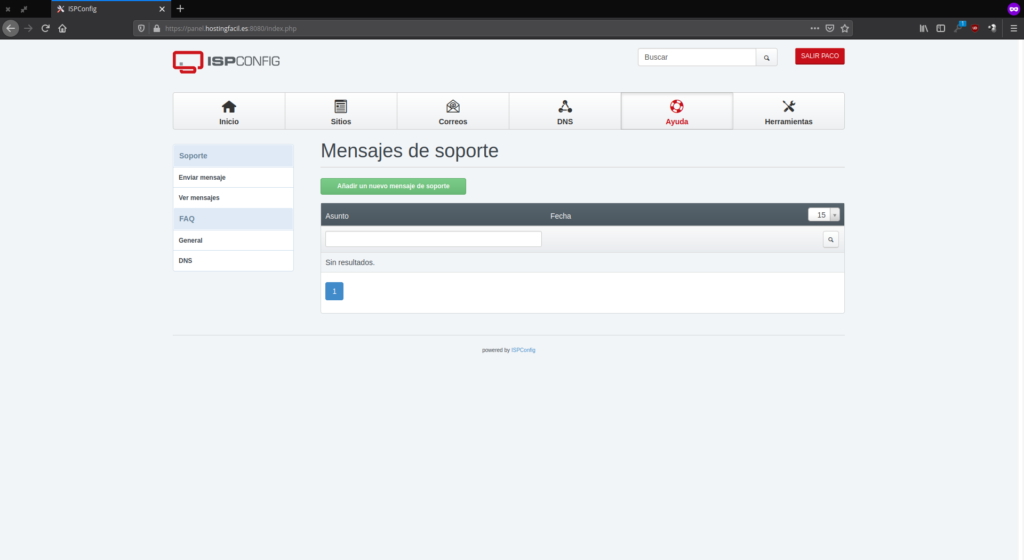Go to the Correos mail module
Image resolution: width=1024 pixels, height=560 pixels.
(453, 111)
